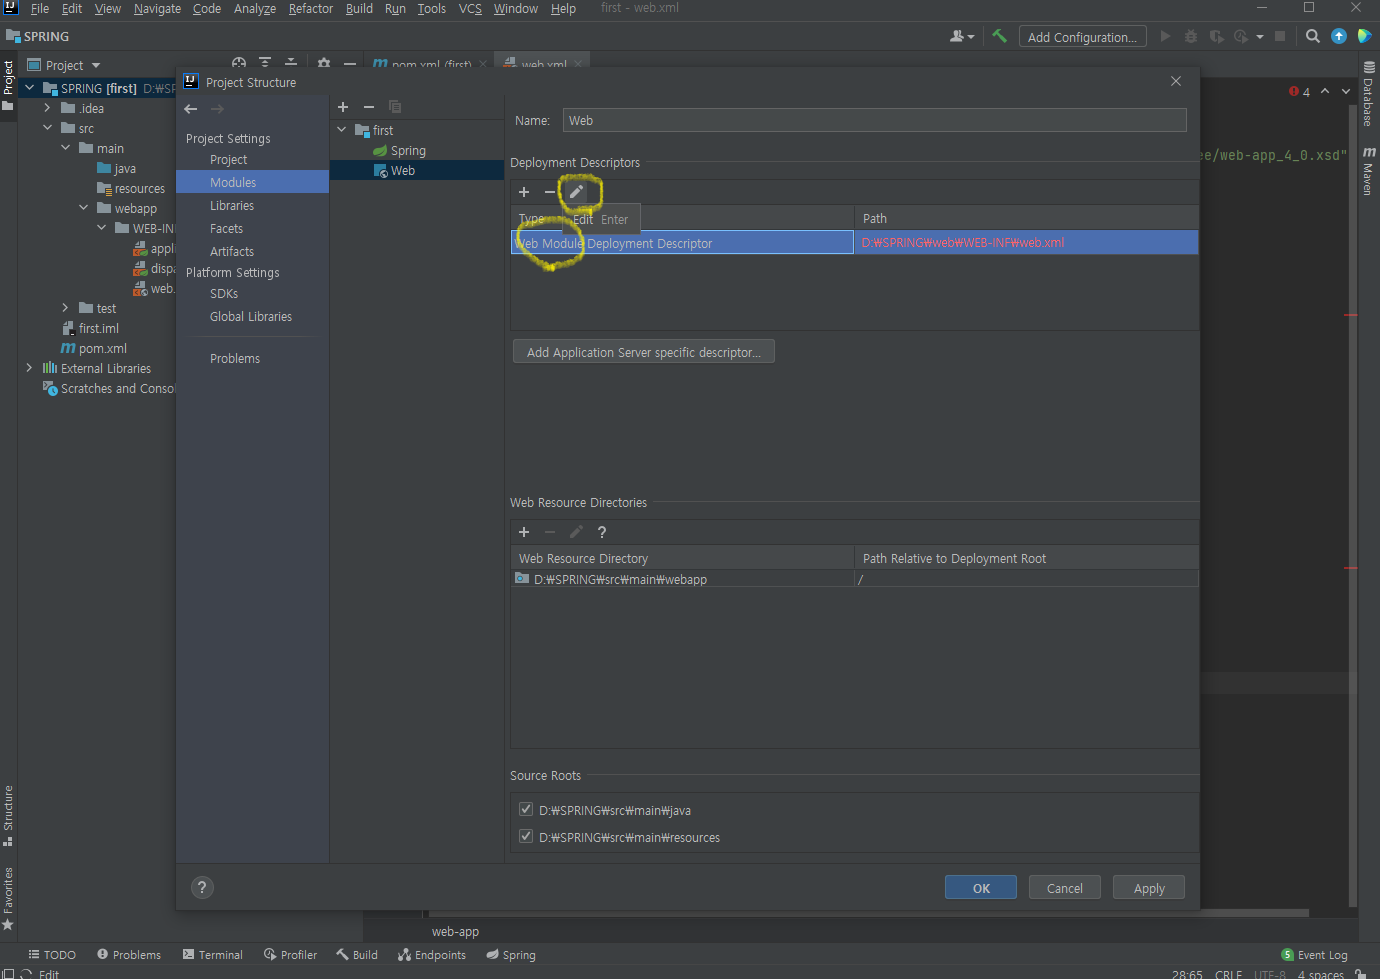This screenshot has height=979, width=1380.
Task: Open the Project Structure help button
Action: pos(202,887)
